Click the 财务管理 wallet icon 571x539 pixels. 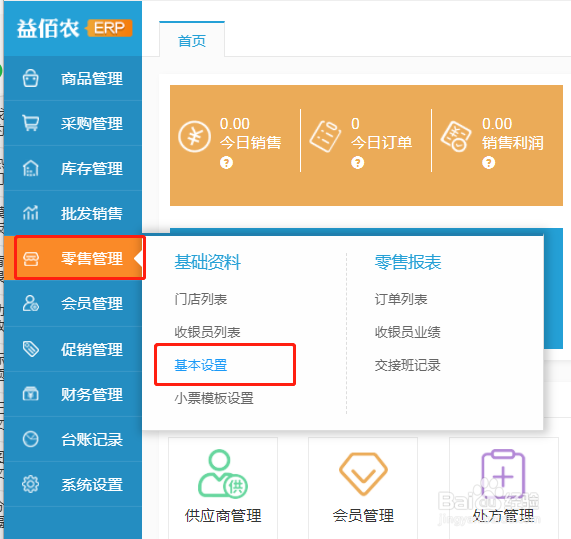click(31, 394)
